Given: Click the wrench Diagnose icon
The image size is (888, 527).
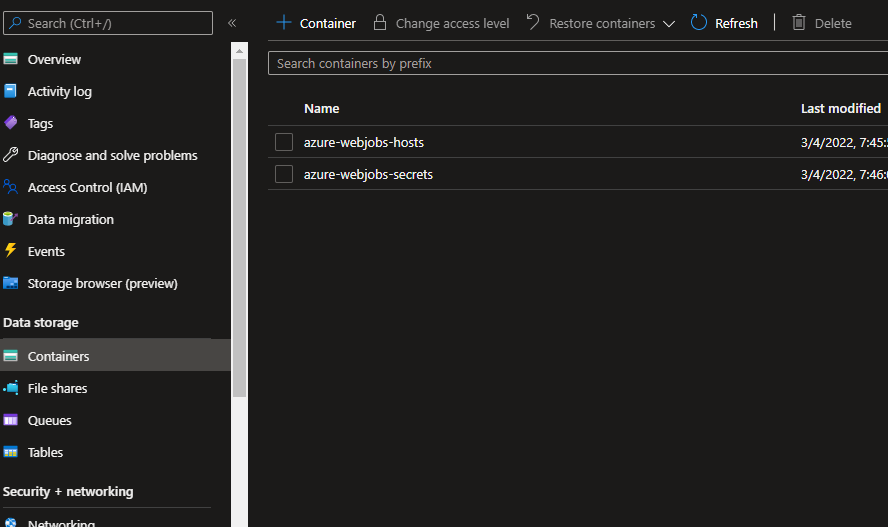Looking at the screenshot, I should click(x=10, y=155).
